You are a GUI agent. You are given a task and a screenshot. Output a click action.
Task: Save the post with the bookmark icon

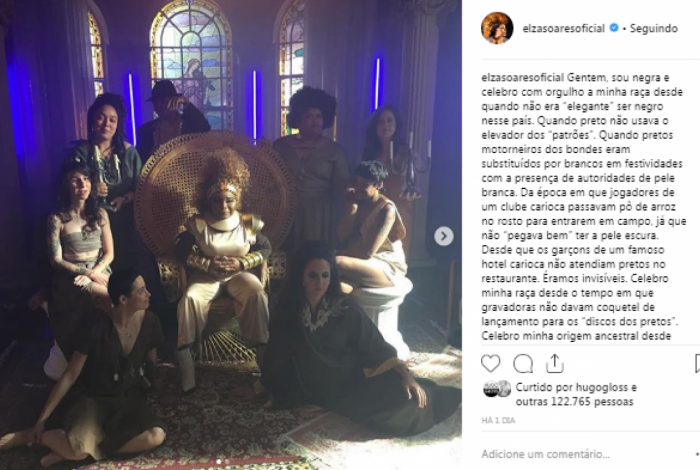click(x=697, y=364)
